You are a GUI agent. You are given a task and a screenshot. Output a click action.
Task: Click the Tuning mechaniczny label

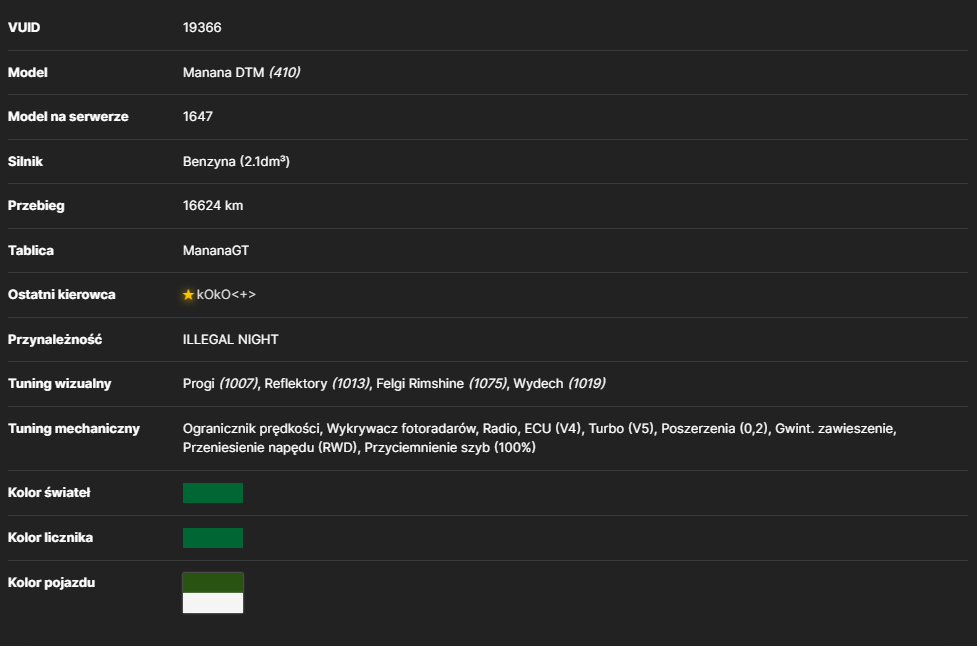(x=74, y=429)
